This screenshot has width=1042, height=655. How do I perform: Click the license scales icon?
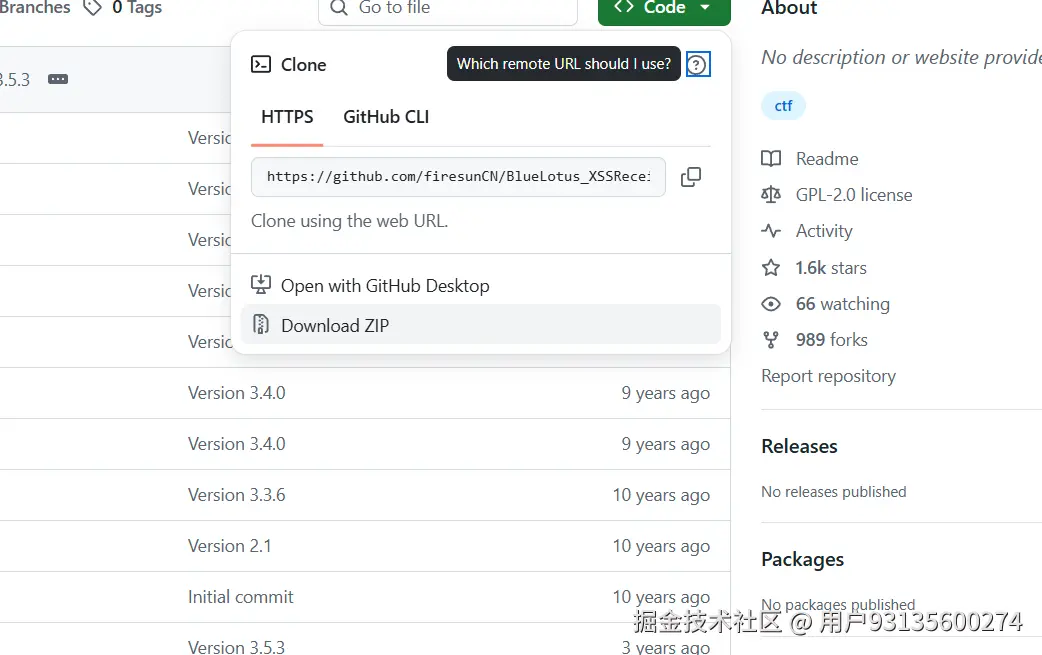pyautogui.click(x=771, y=195)
